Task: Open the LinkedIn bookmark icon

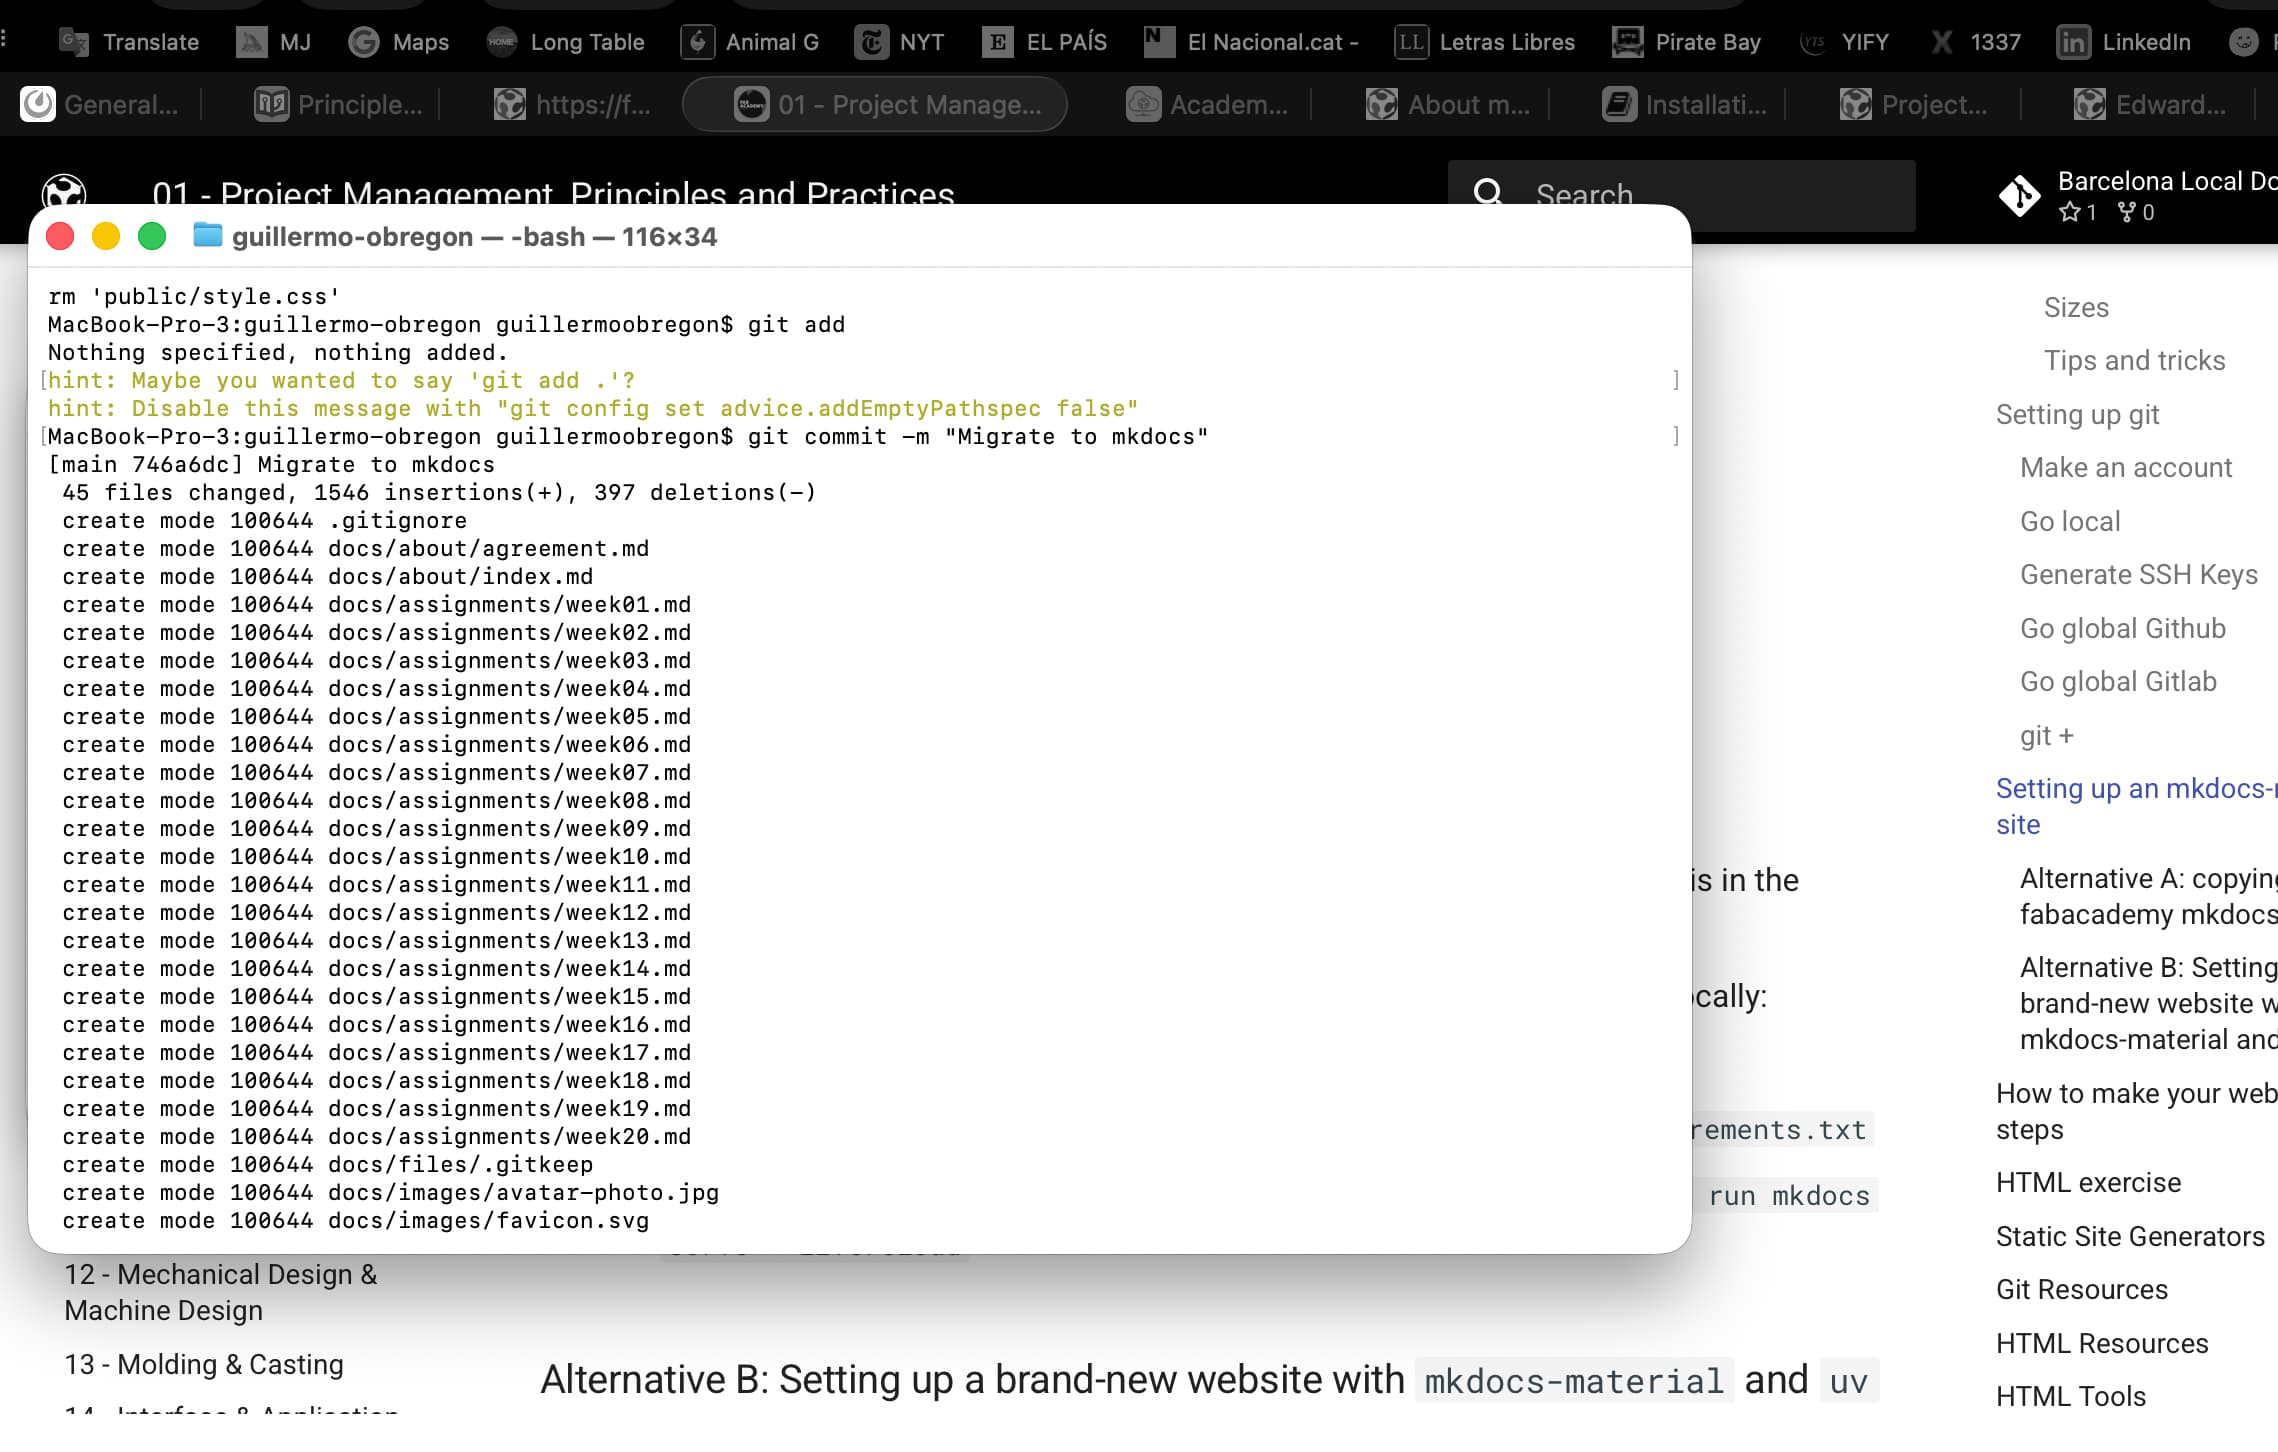Action: 2073,42
